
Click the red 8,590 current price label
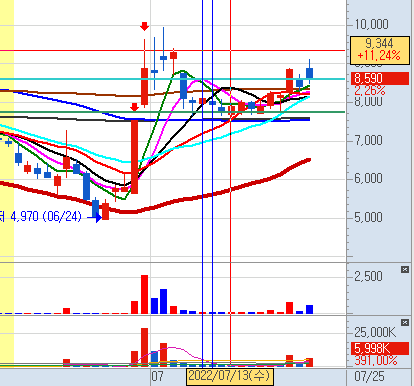[x=380, y=79]
